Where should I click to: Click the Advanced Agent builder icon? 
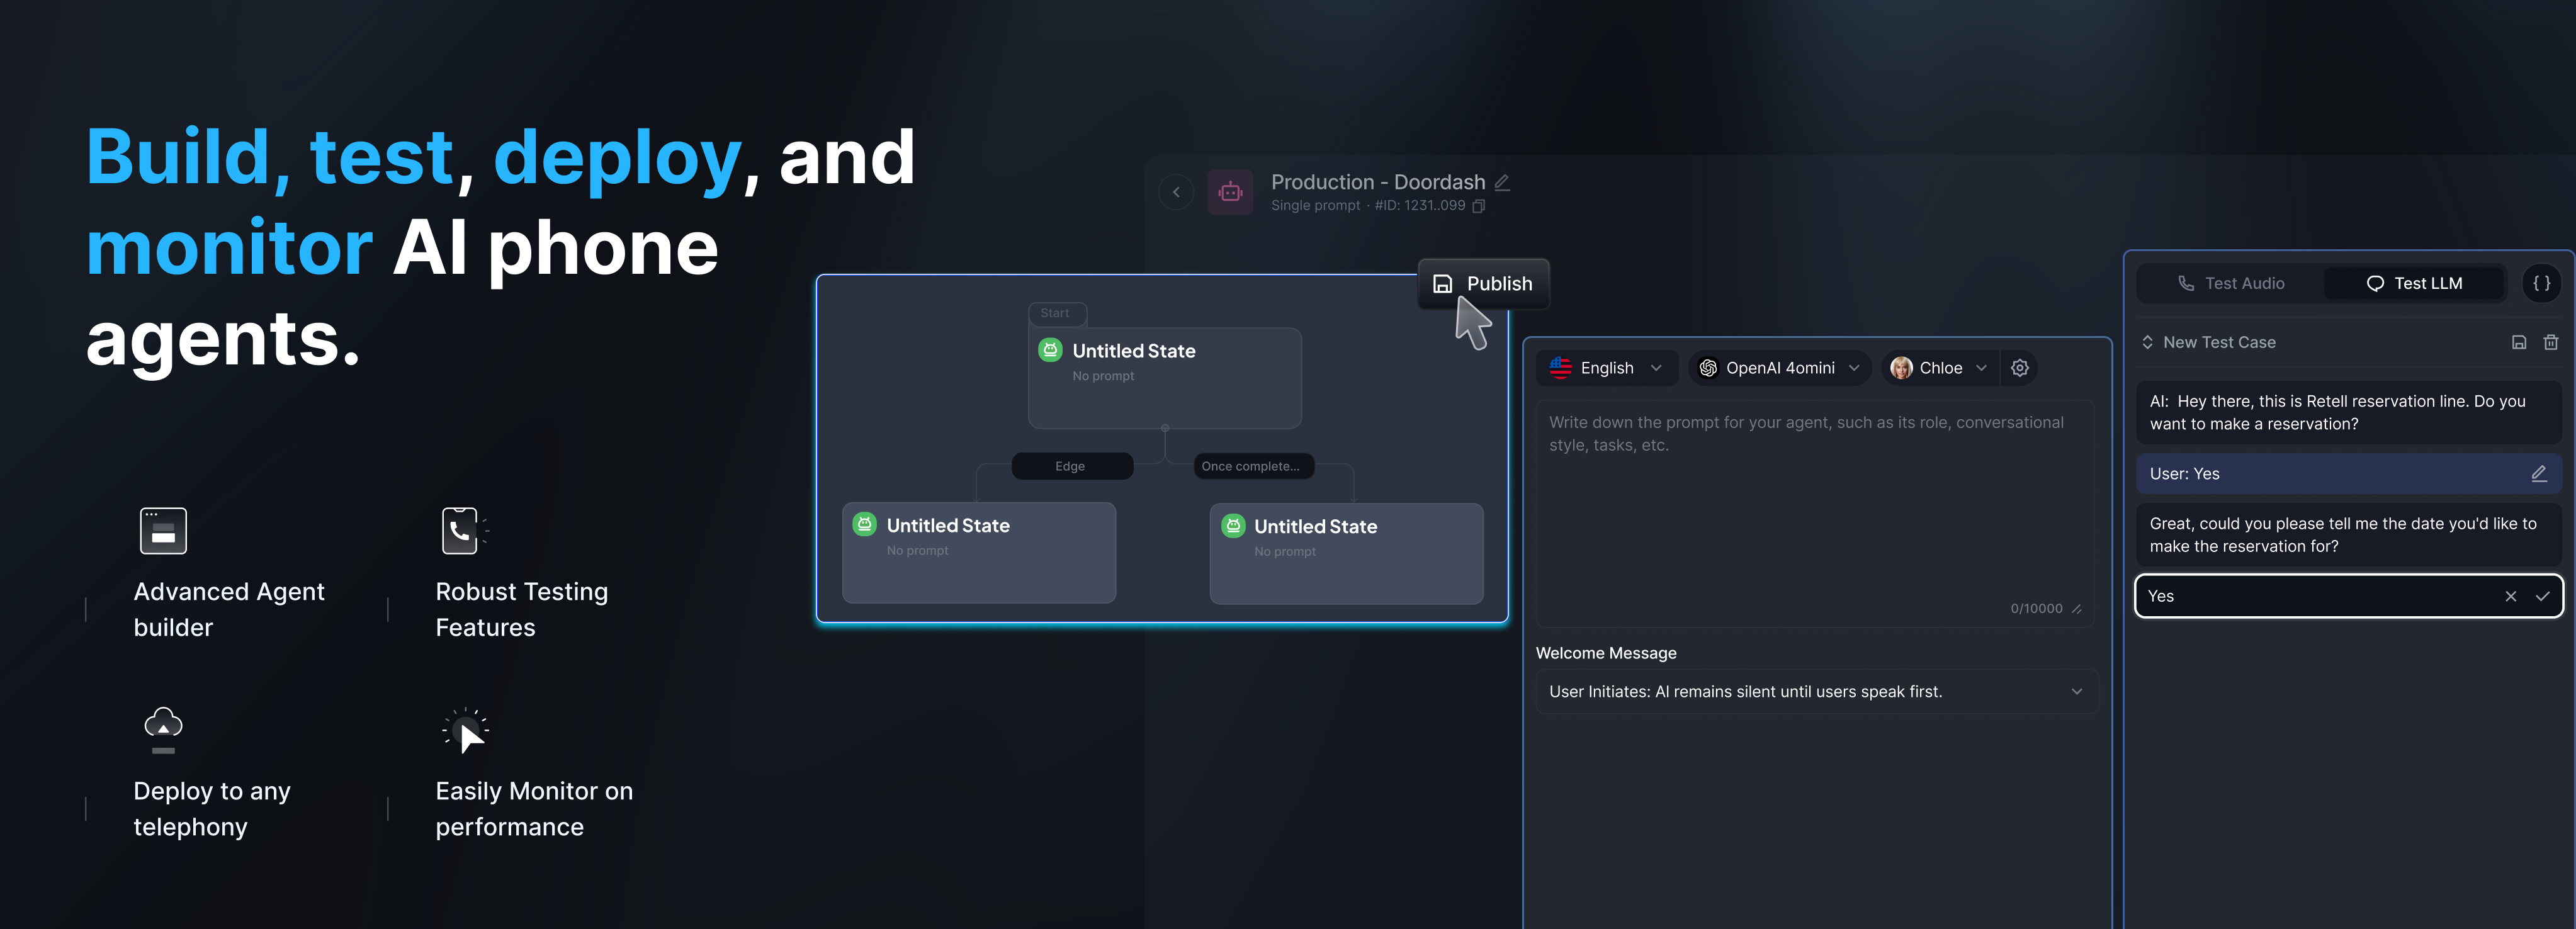pos(163,531)
